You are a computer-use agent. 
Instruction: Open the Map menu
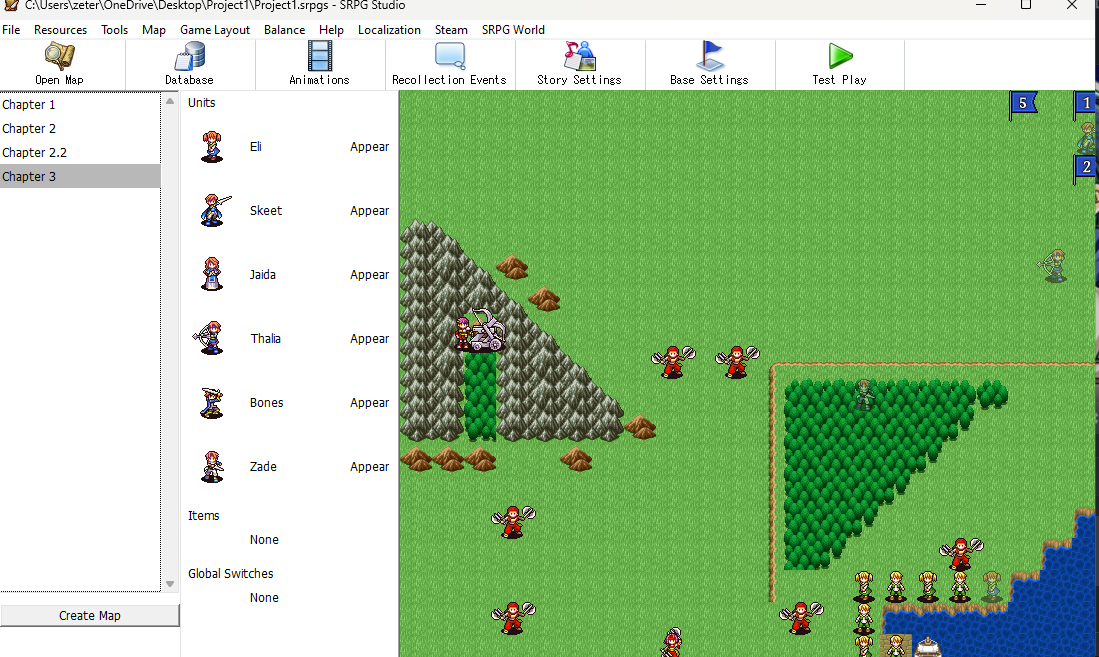[153, 29]
